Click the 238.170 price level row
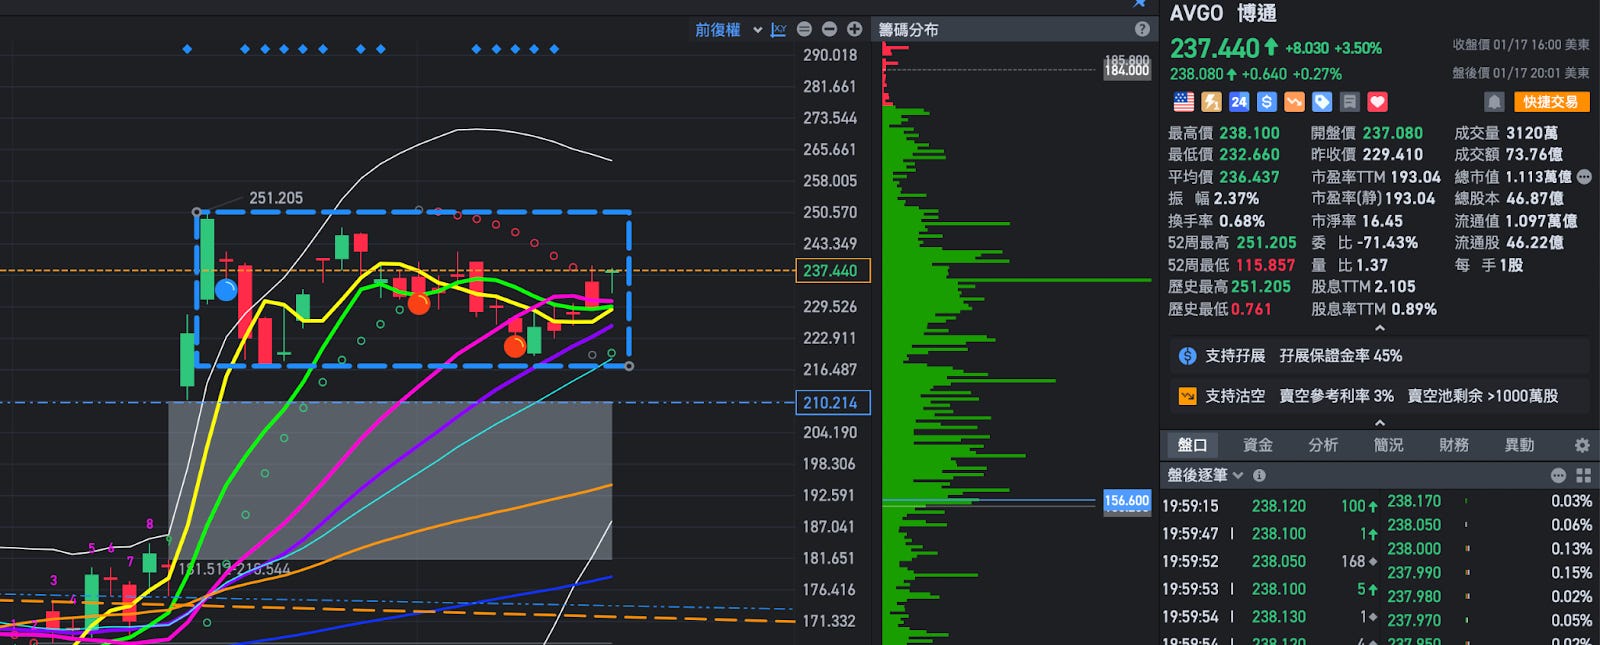 (x=1490, y=501)
